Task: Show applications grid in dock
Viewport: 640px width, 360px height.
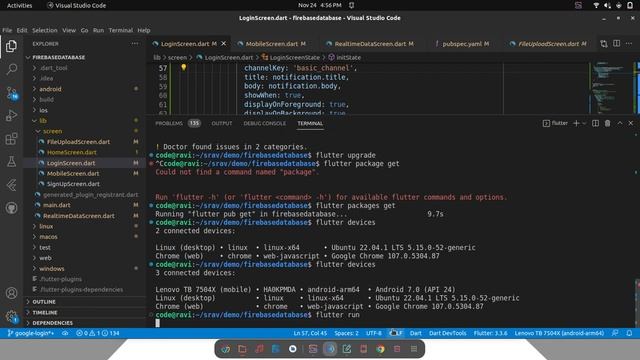Action: point(414,349)
